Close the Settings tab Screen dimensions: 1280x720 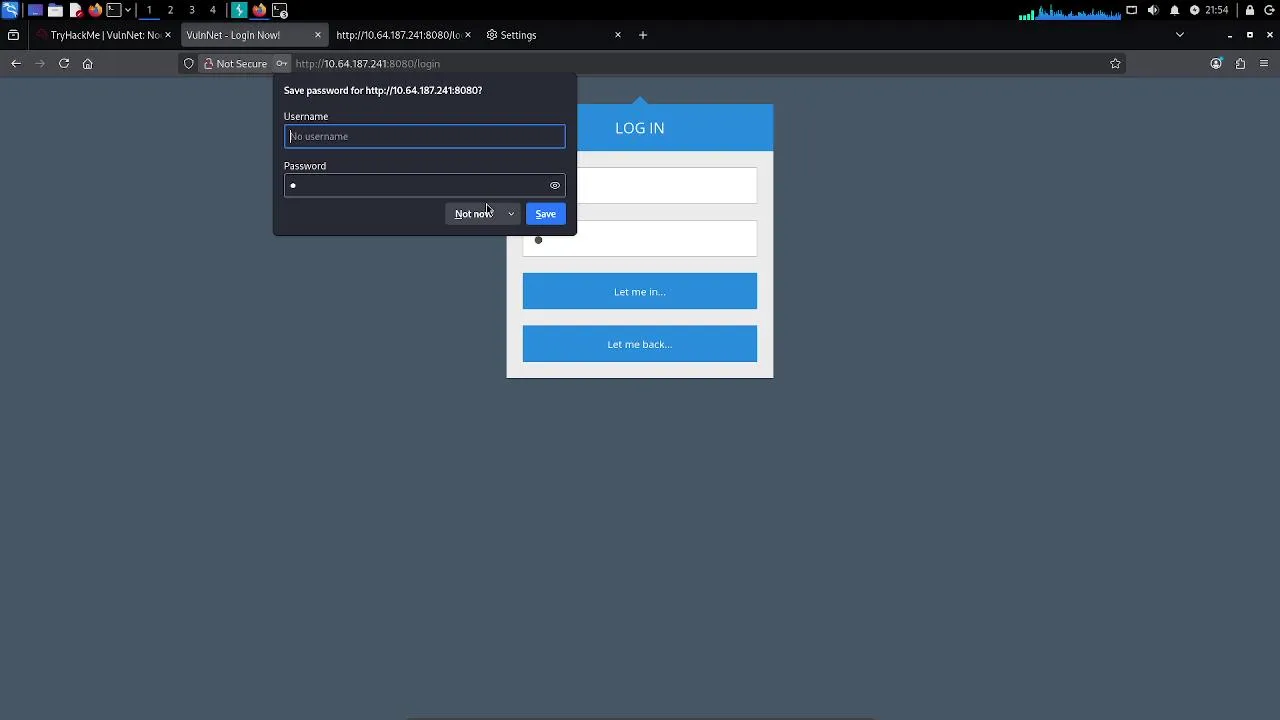(618, 35)
